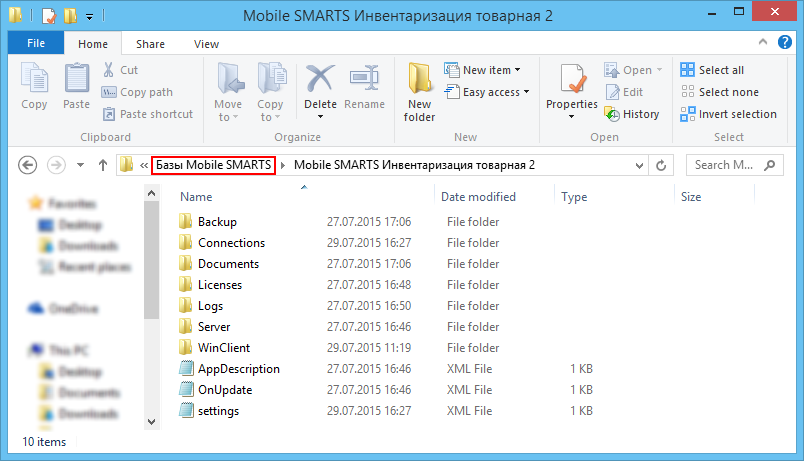Open the Move to dropdown
Image resolution: width=804 pixels, height=461 pixels.
(x=228, y=92)
